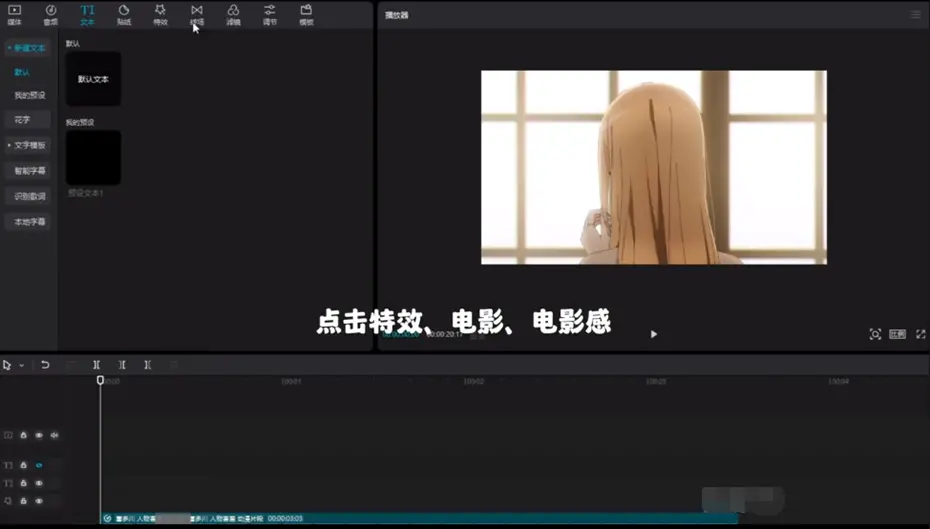The image size is (930, 529).
Task: Hide the bottom effects track
Action: click(x=39, y=501)
